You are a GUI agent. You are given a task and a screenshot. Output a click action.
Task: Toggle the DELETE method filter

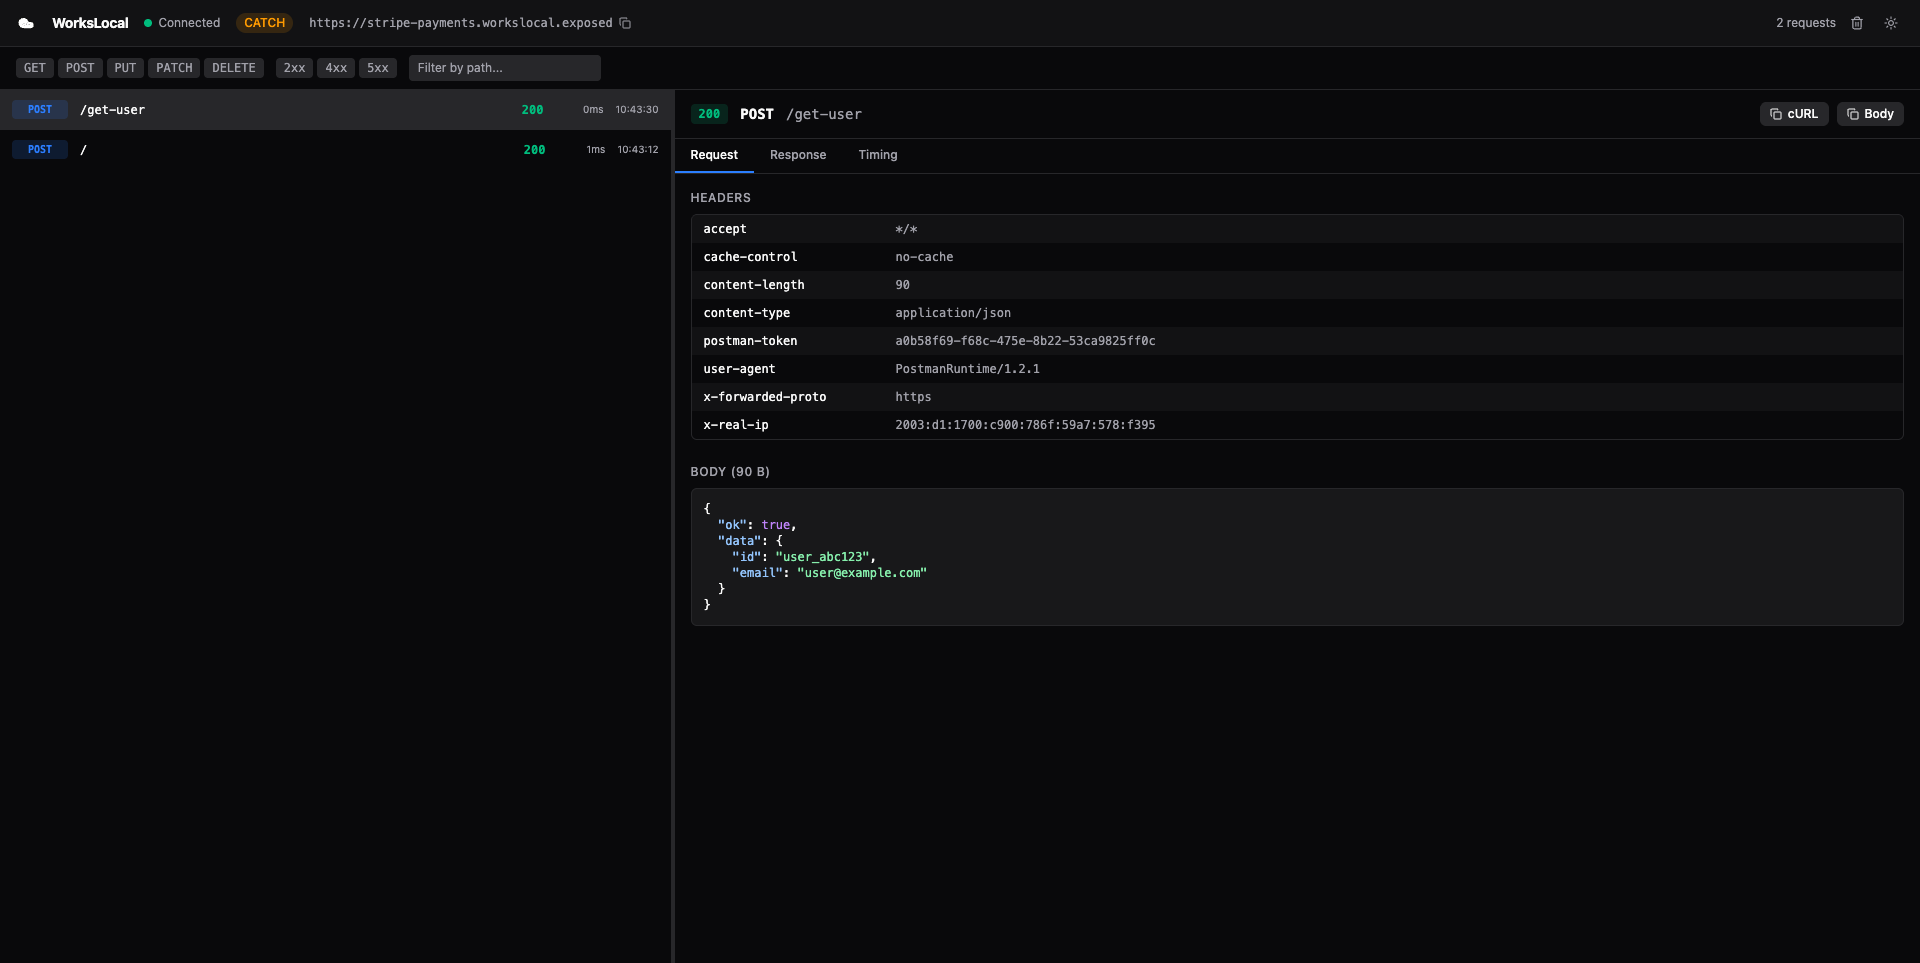pyautogui.click(x=233, y=67)
